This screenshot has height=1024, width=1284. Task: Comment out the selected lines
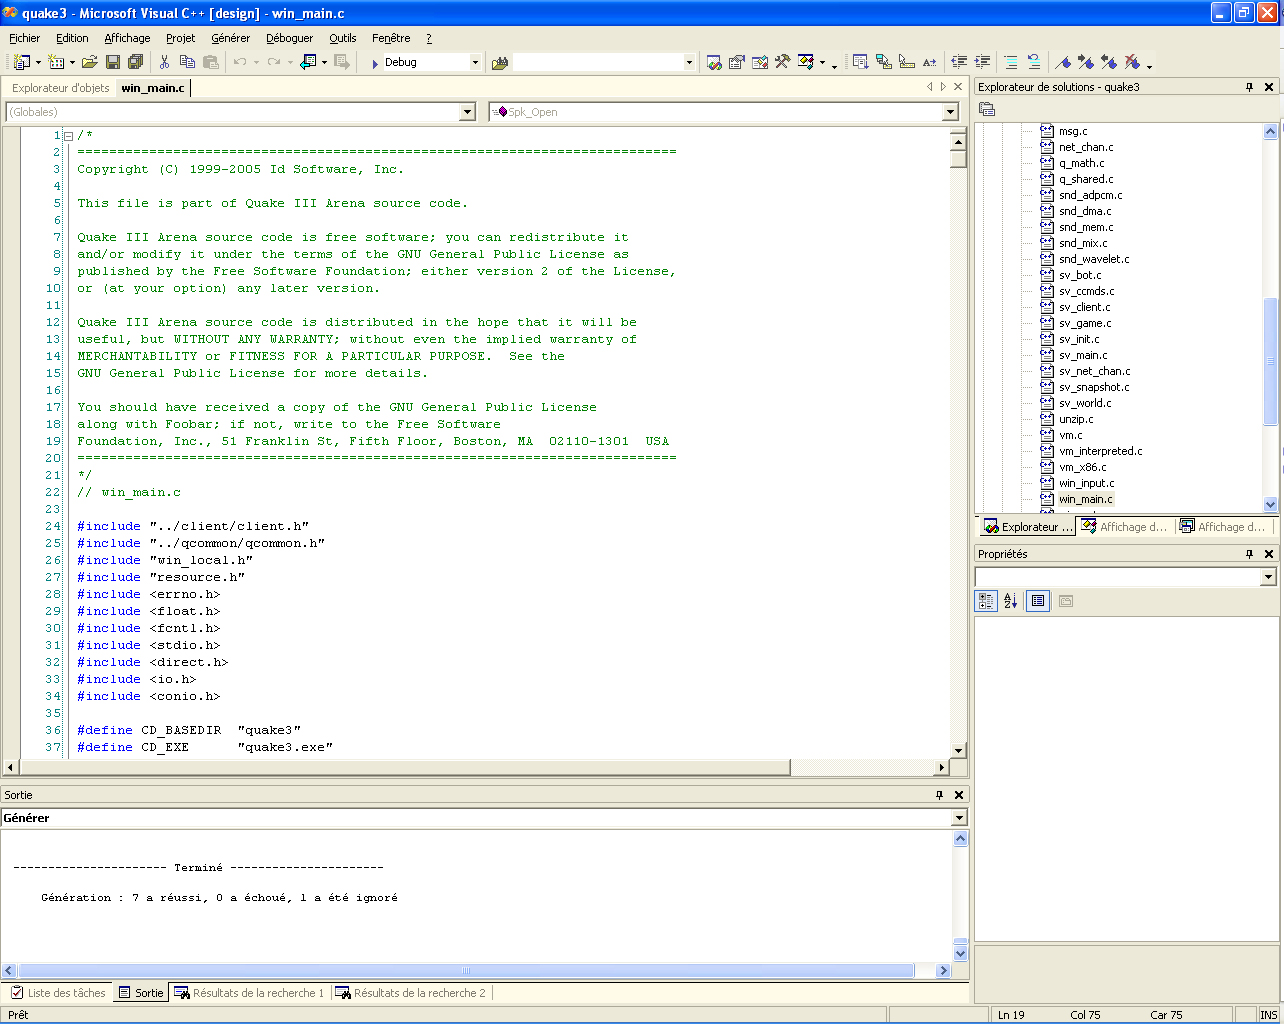[1011, 62]
